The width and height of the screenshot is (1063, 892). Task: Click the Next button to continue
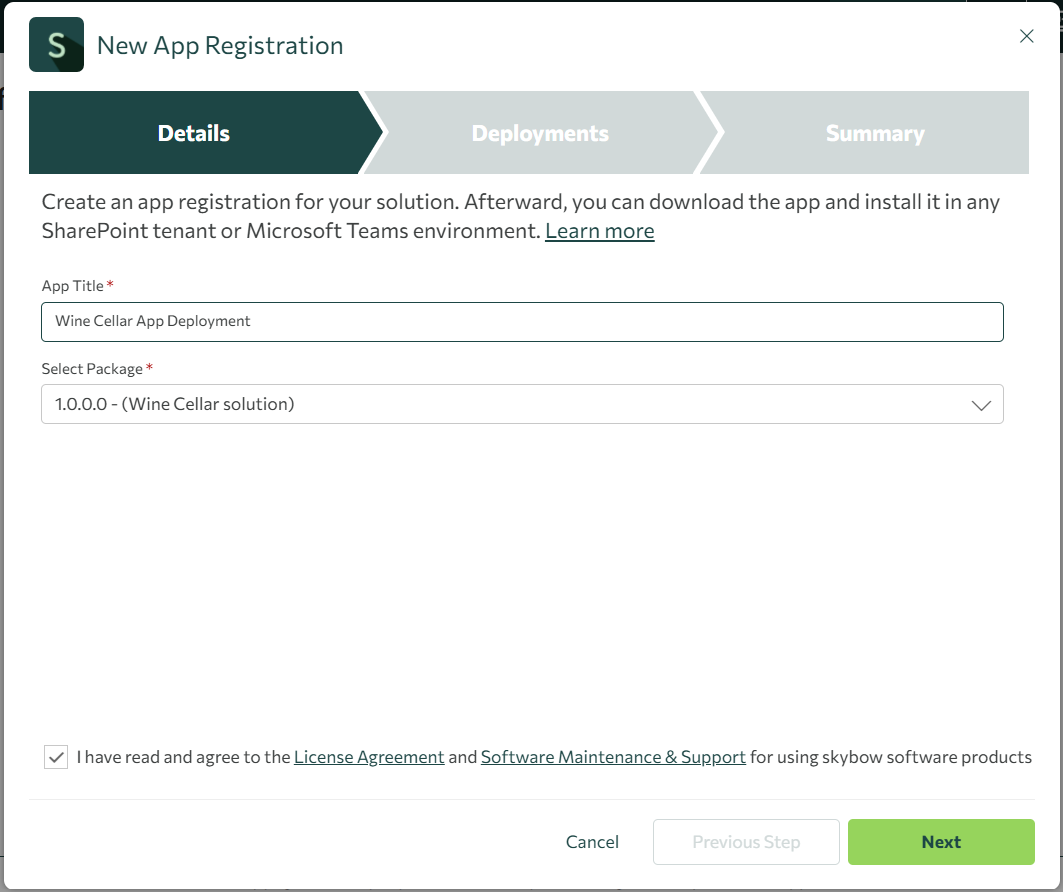(x=941, y=841)
